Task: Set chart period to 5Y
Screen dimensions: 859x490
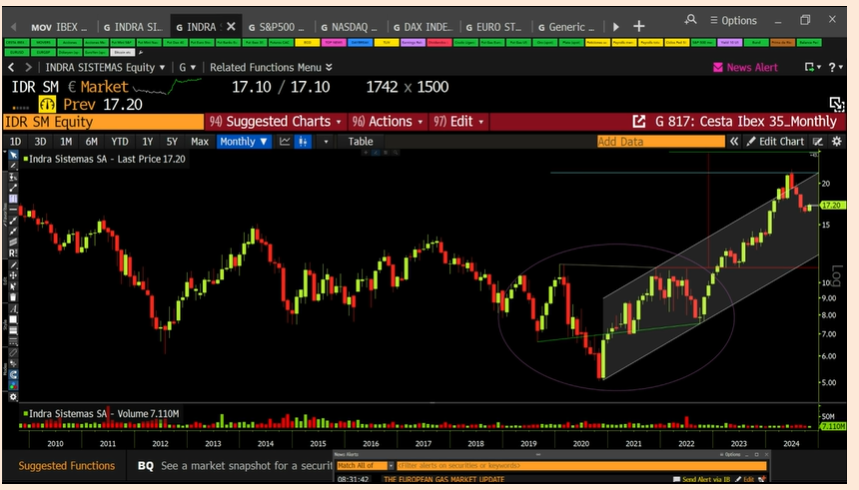Action: [x=172, y=141]
